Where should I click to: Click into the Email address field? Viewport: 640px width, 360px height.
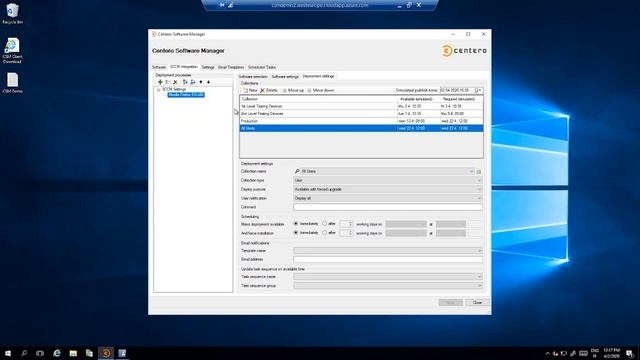pos(388,259)
